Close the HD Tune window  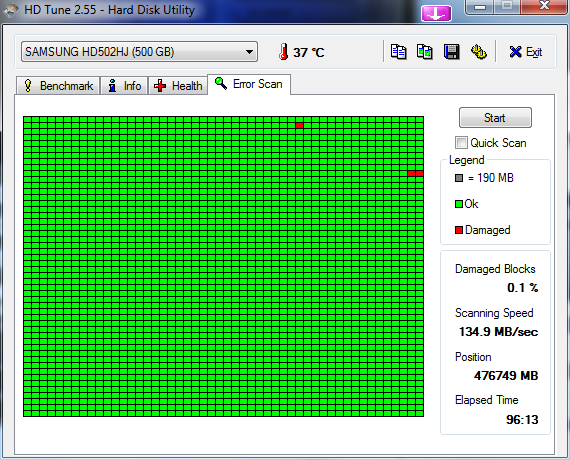(544, 6)
